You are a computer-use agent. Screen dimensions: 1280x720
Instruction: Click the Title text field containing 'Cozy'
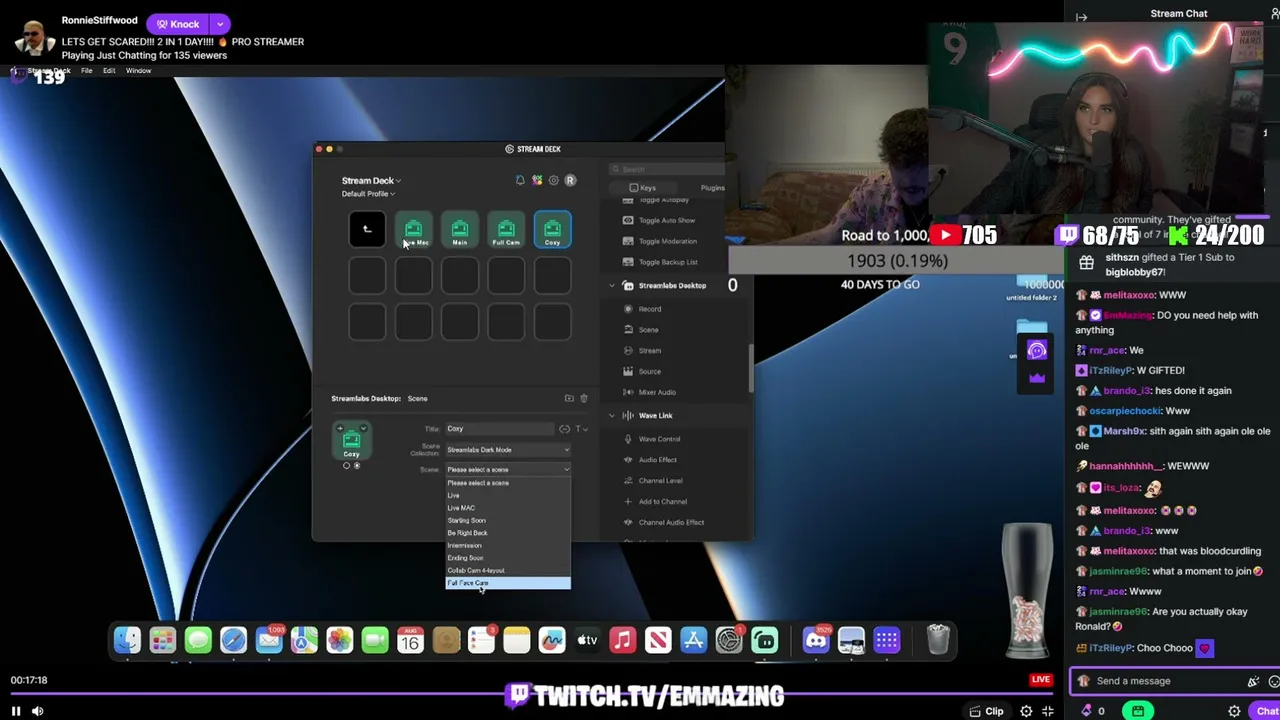[x=499, y=429]
